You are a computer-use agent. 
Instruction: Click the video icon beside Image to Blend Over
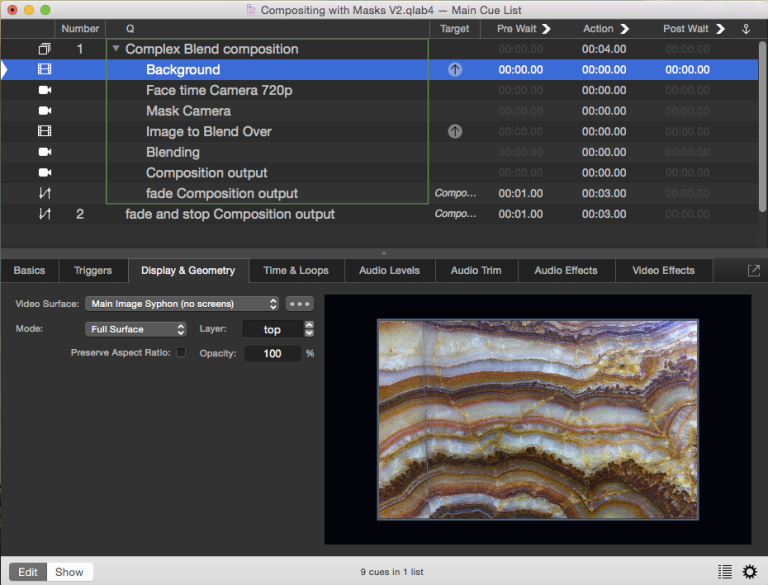coord(44,131)
